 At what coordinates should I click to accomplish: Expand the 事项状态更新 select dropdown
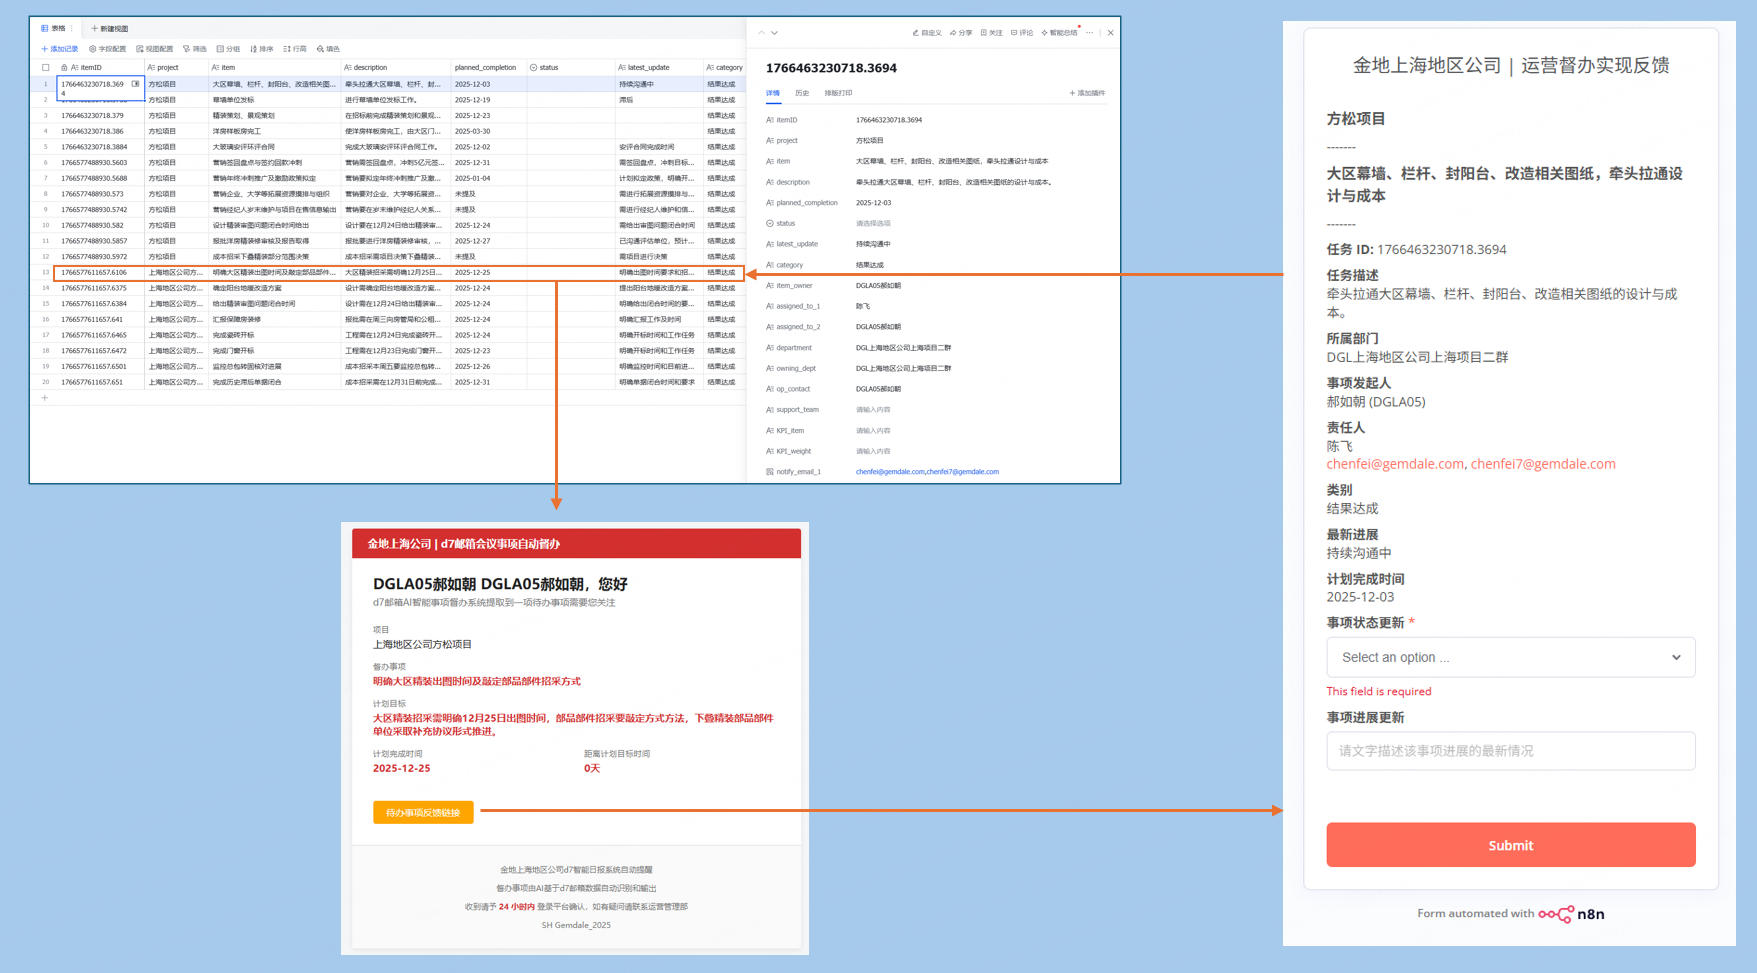(x=1510, y=657)
